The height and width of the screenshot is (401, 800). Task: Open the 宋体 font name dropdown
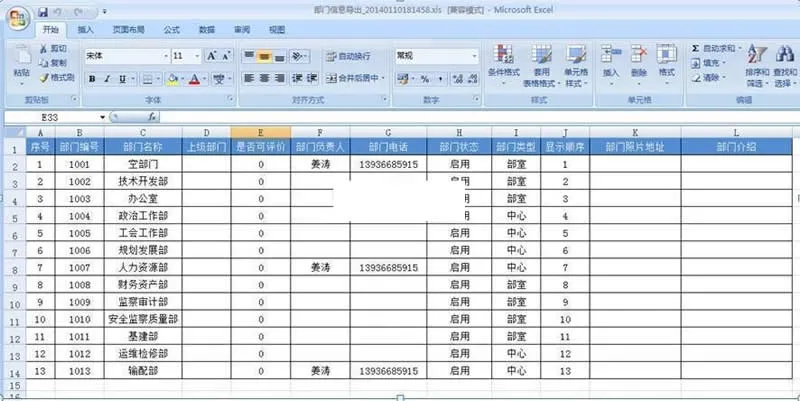[166, 56]
